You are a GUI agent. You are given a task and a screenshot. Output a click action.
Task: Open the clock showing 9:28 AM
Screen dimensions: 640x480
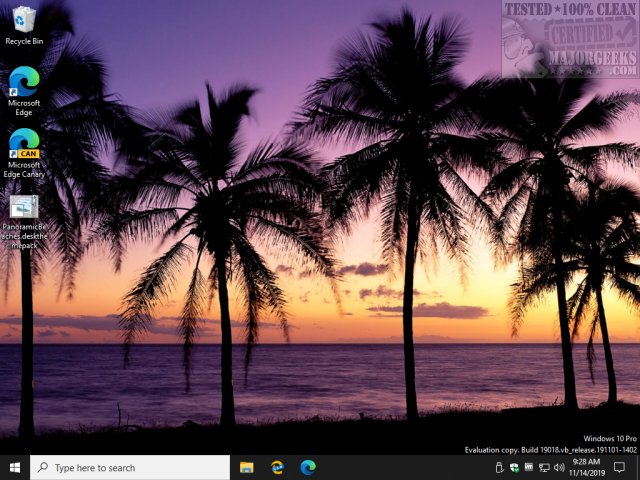[587, 462]
